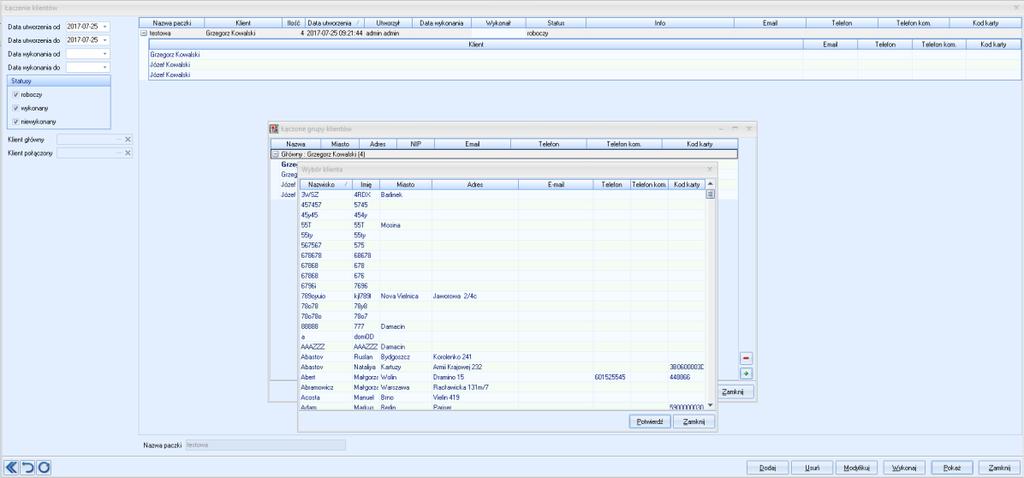1024x478 pixels.
Task: Select the AAAZZZ Damacin row
Action: 502,347
